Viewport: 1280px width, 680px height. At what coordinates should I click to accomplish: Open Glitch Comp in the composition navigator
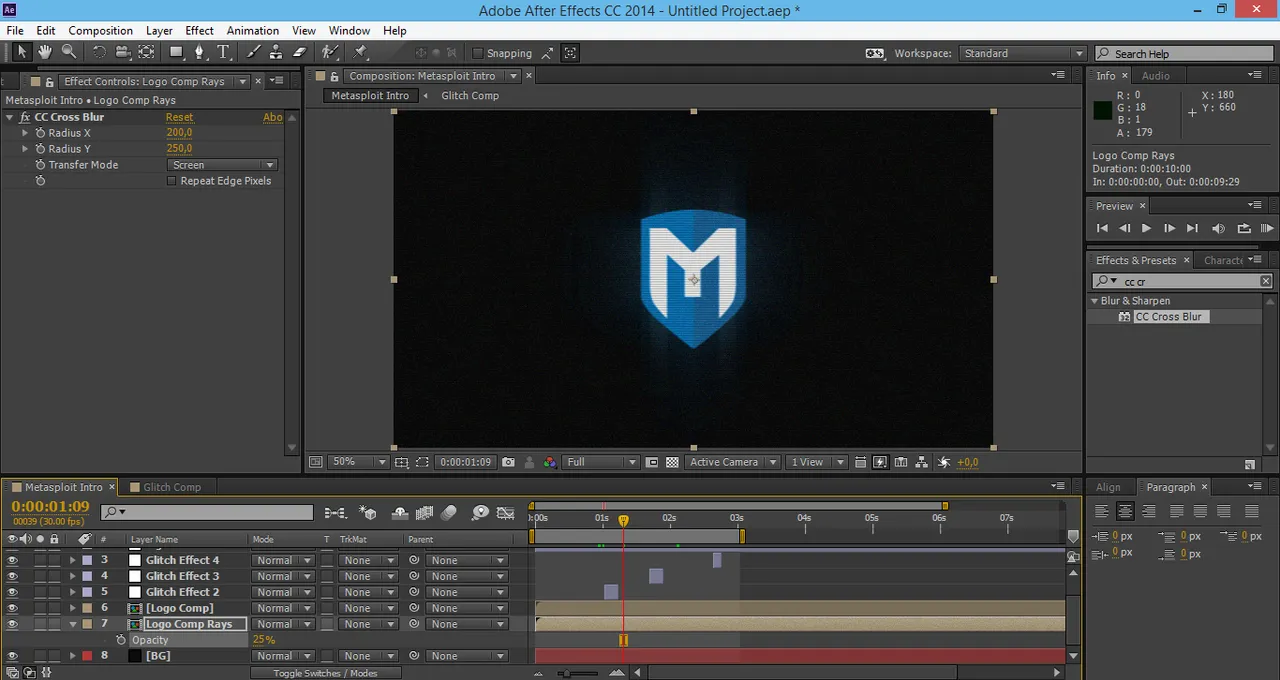[x=470, y=96]
